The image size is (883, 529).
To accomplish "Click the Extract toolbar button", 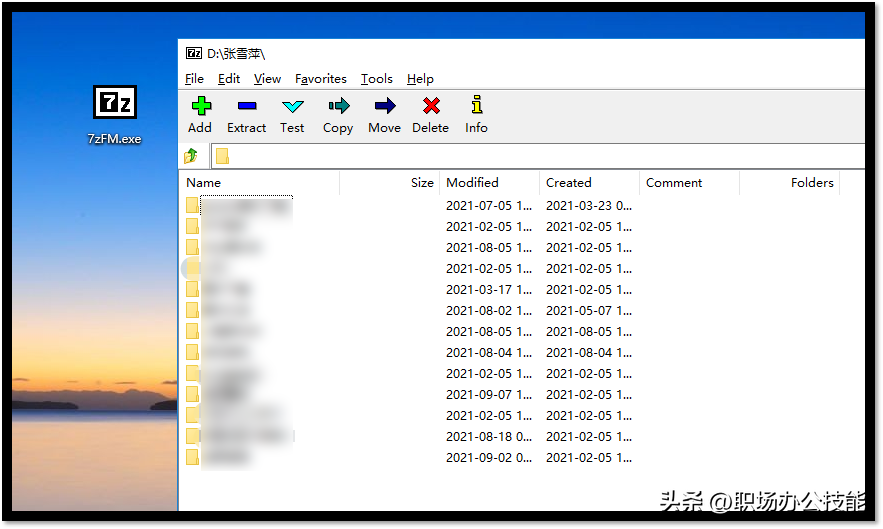I will tap(247, 115).
